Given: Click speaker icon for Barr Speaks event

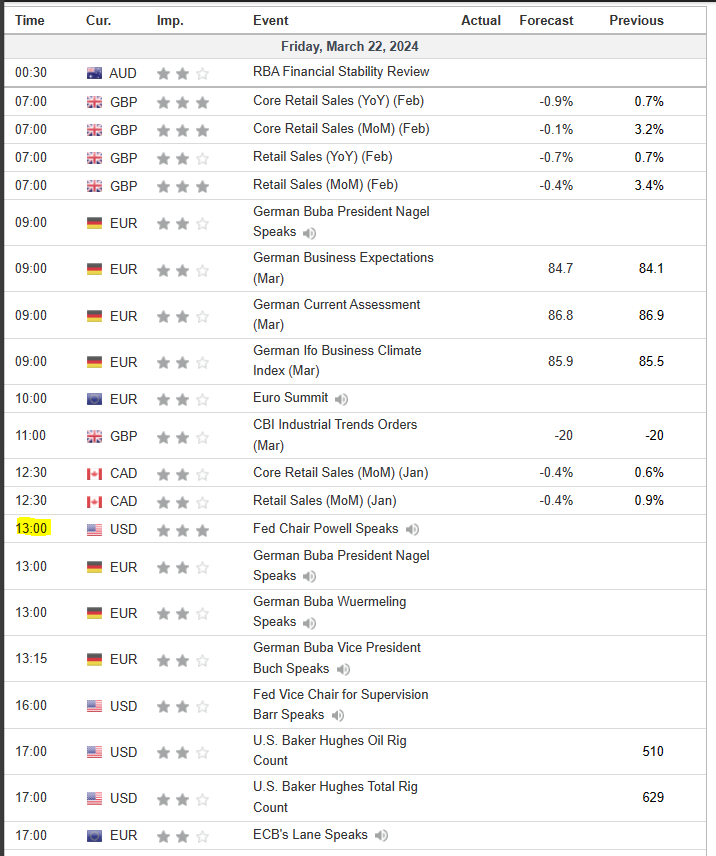Looking at the screenshot, I should pos(338,715).
